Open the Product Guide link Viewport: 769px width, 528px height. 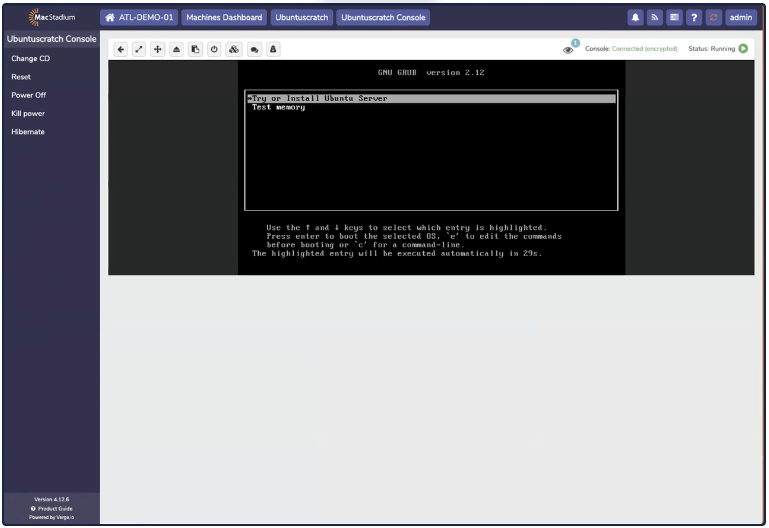click(x=52, y=508)
